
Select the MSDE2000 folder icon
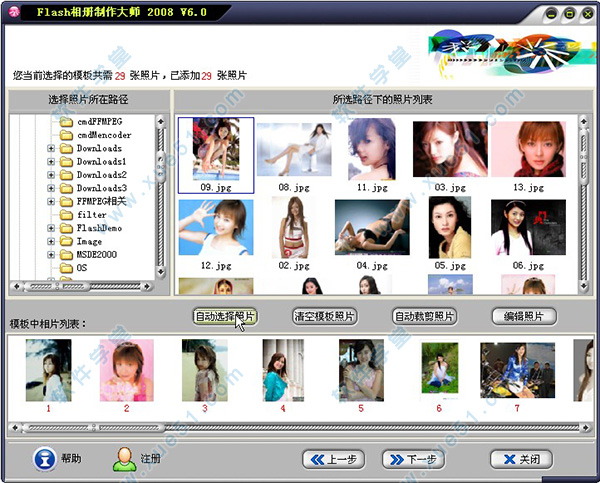[67, 255]
